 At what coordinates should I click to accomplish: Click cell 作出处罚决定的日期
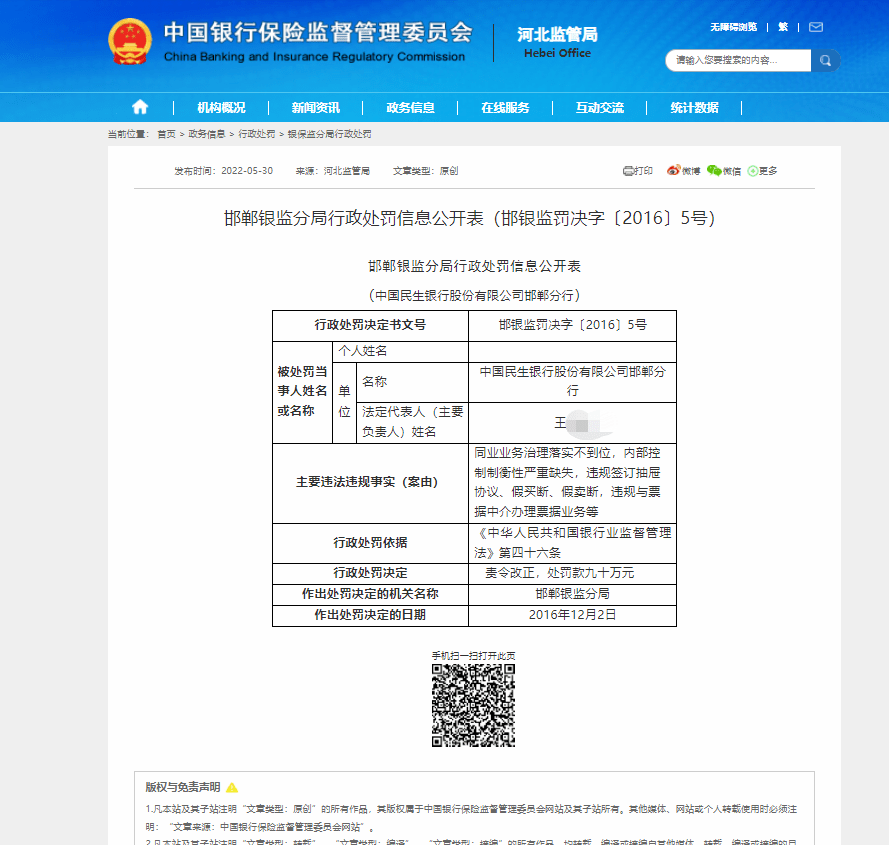[x=370, y=615]
